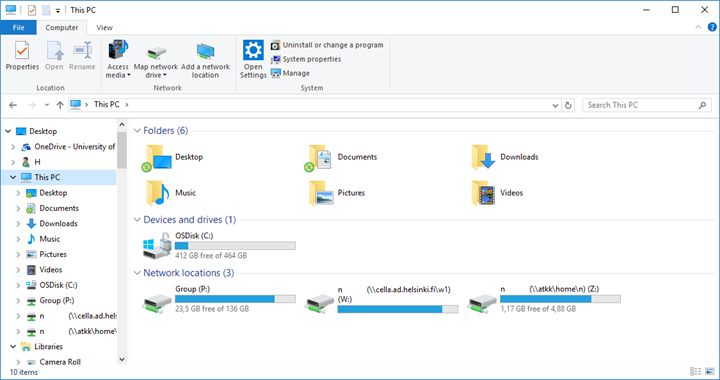Select Group (P:) in the navigation tree
720x380 pixels.
coord(51,301)
